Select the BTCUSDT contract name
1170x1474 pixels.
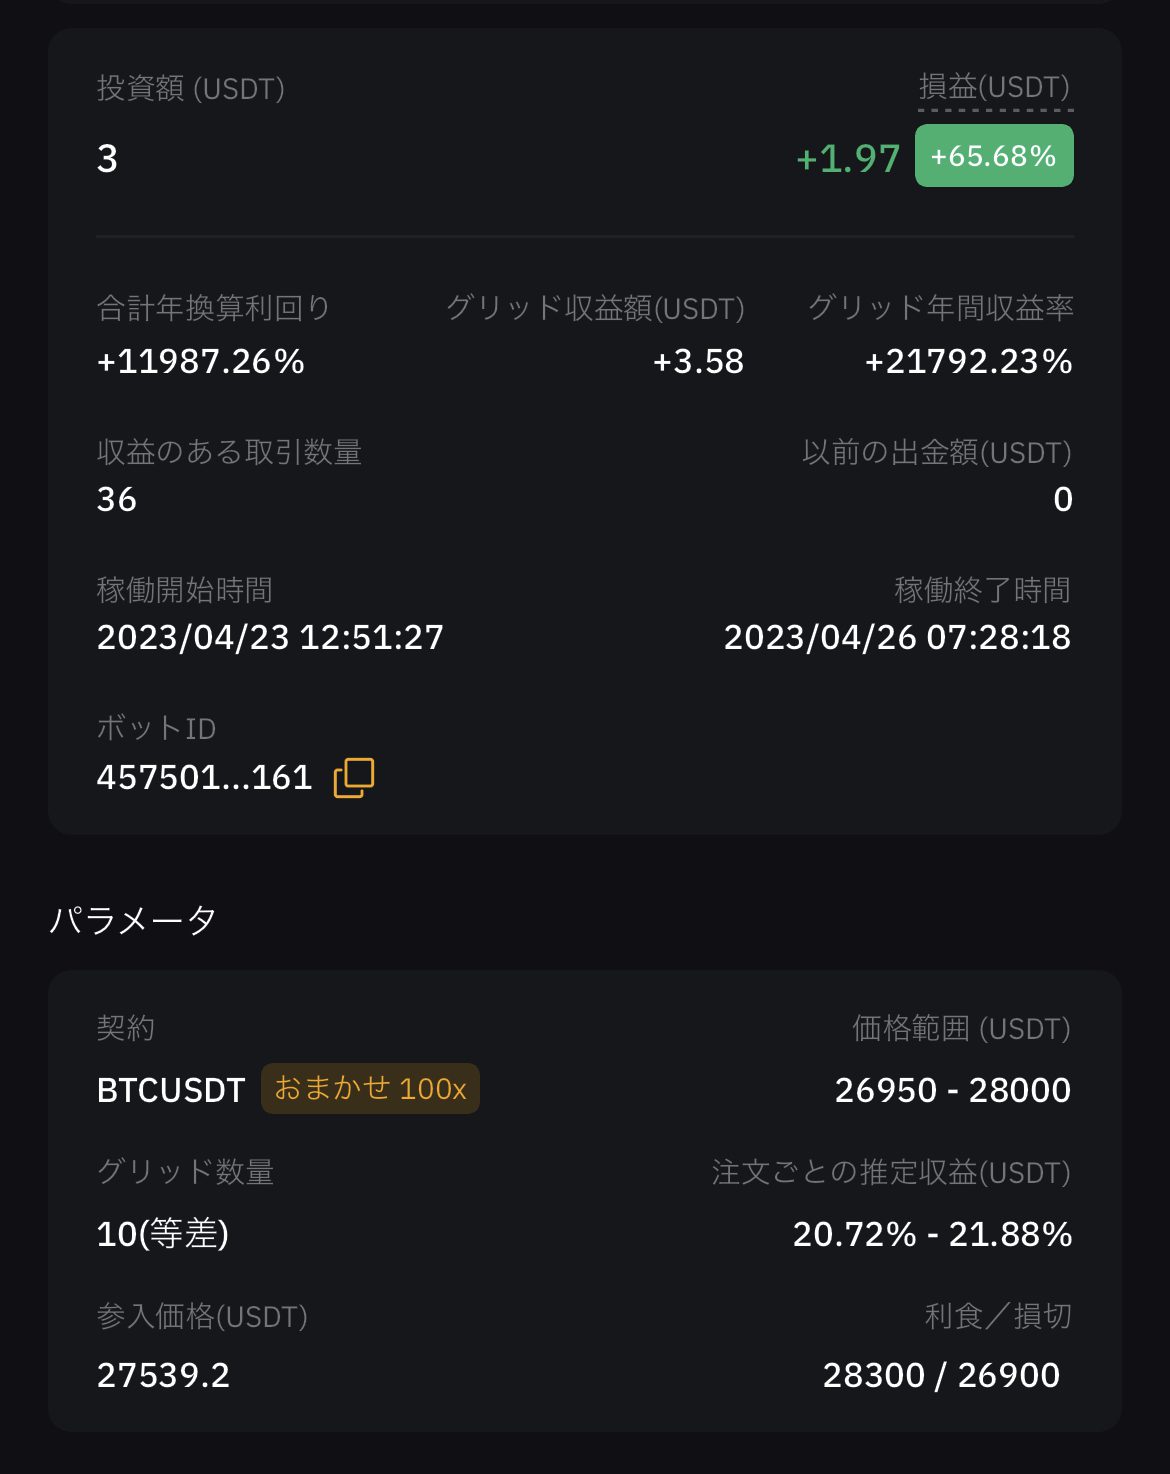point(171,1090)
